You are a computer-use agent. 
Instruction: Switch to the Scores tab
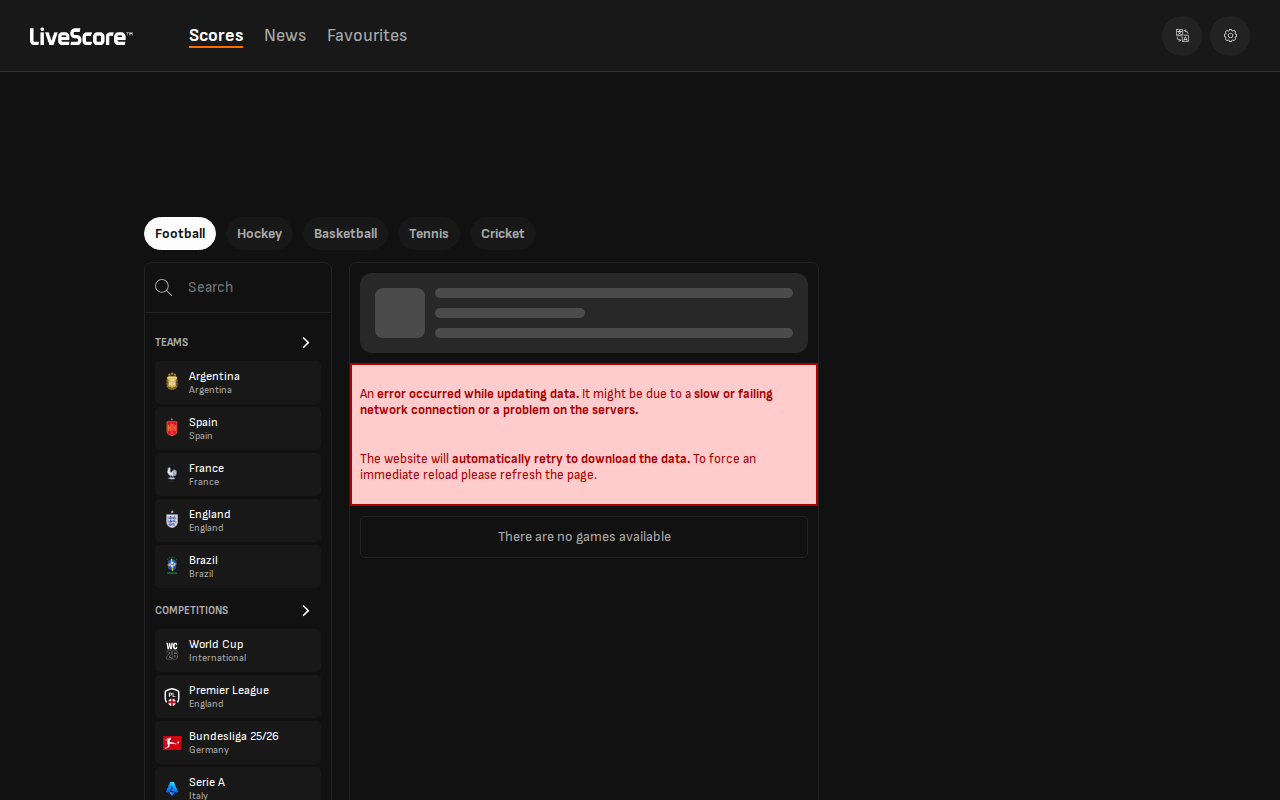[x=216, y=36]
